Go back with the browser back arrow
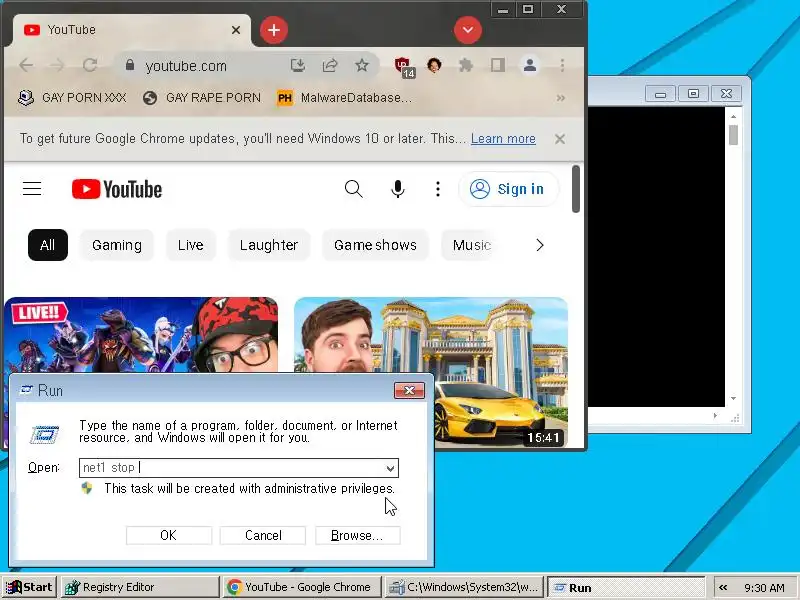This screenshot has width=800, height=600. click(26, 65)
